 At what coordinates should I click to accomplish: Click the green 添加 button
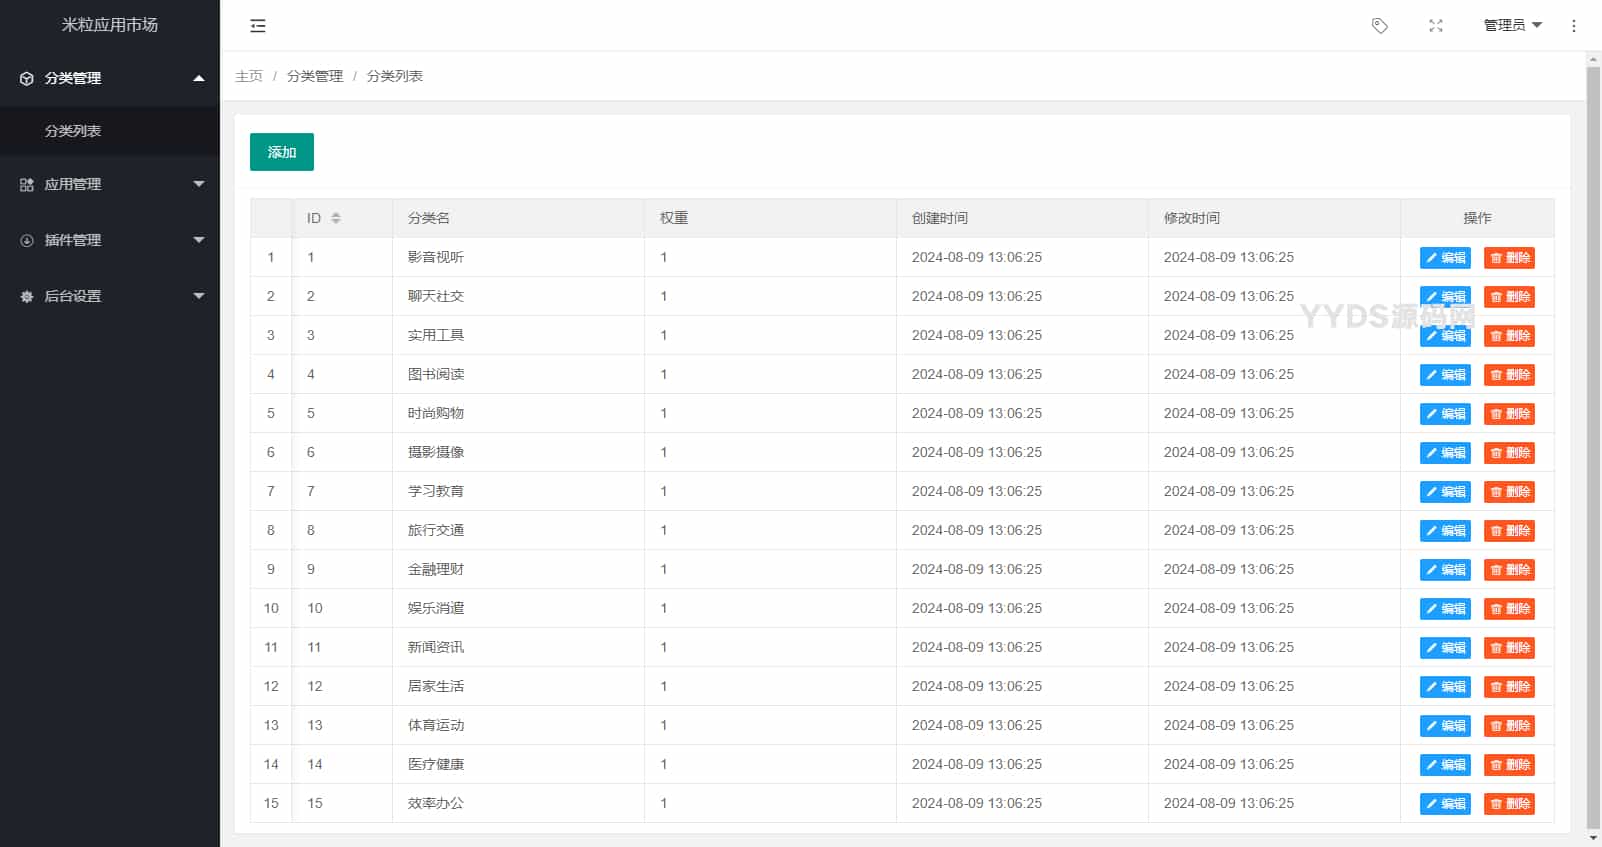tap(282, 152)
